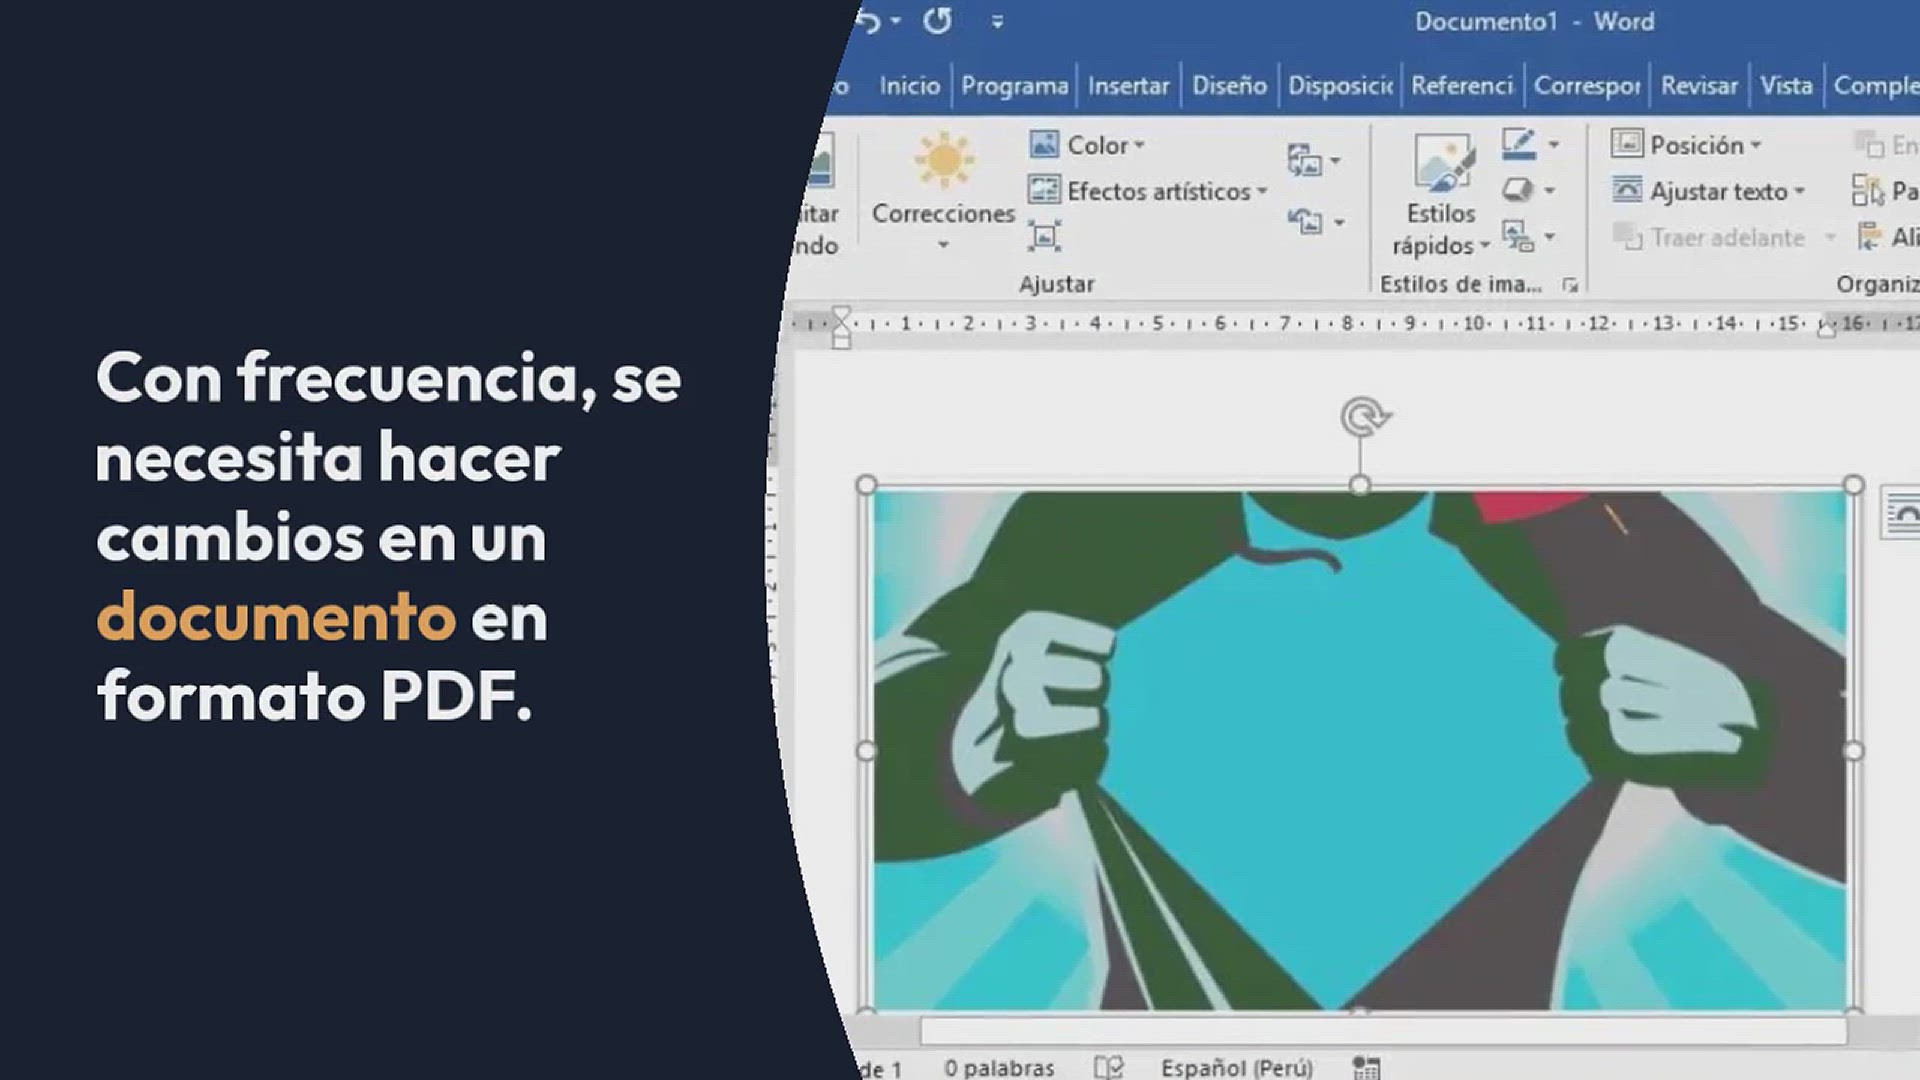Click the macro recording icon in the status bar

1366,1067
